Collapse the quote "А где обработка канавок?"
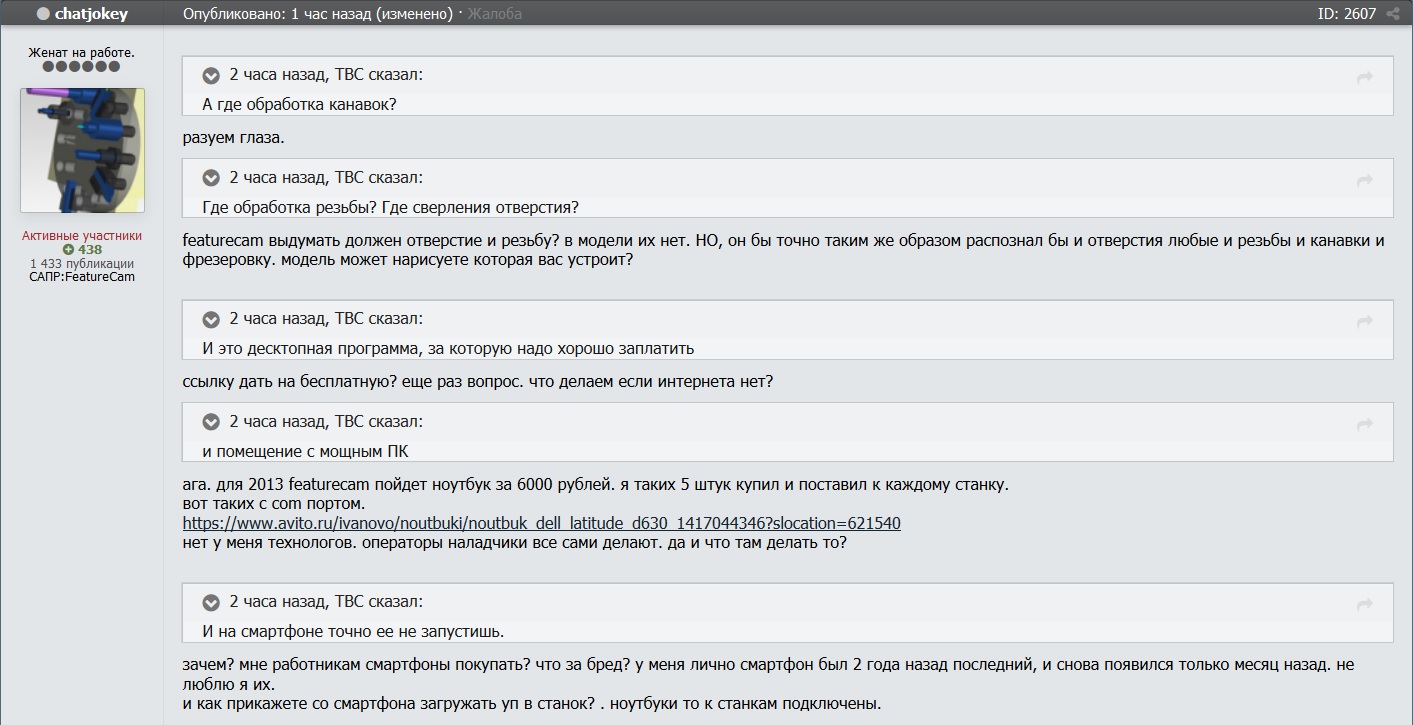 coord(211,75)
